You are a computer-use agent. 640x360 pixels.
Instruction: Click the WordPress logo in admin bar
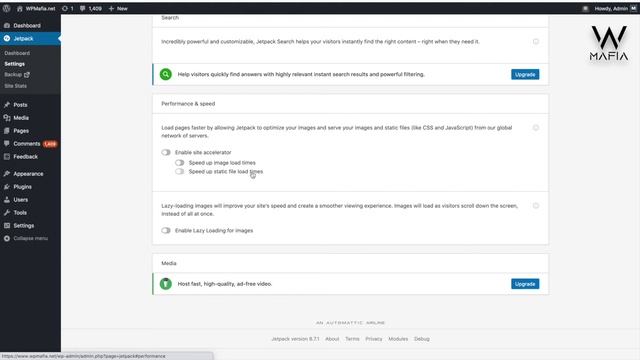[x=6, y=8]
